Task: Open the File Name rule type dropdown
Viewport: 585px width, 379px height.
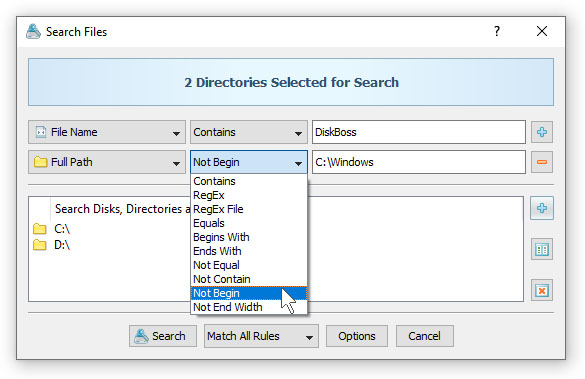Action: (x=107, y=132)
